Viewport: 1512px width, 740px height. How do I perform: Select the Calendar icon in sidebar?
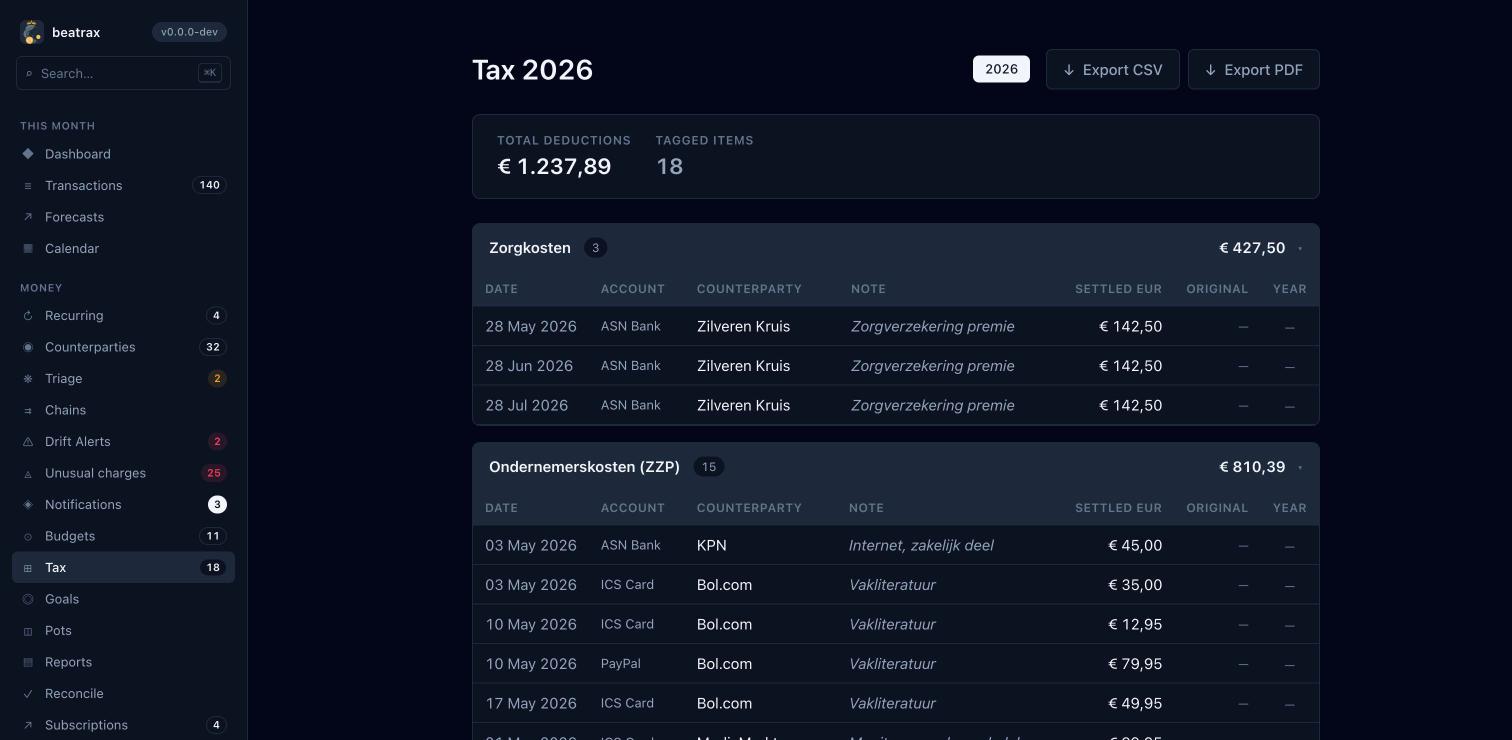(x=28, y=248)
